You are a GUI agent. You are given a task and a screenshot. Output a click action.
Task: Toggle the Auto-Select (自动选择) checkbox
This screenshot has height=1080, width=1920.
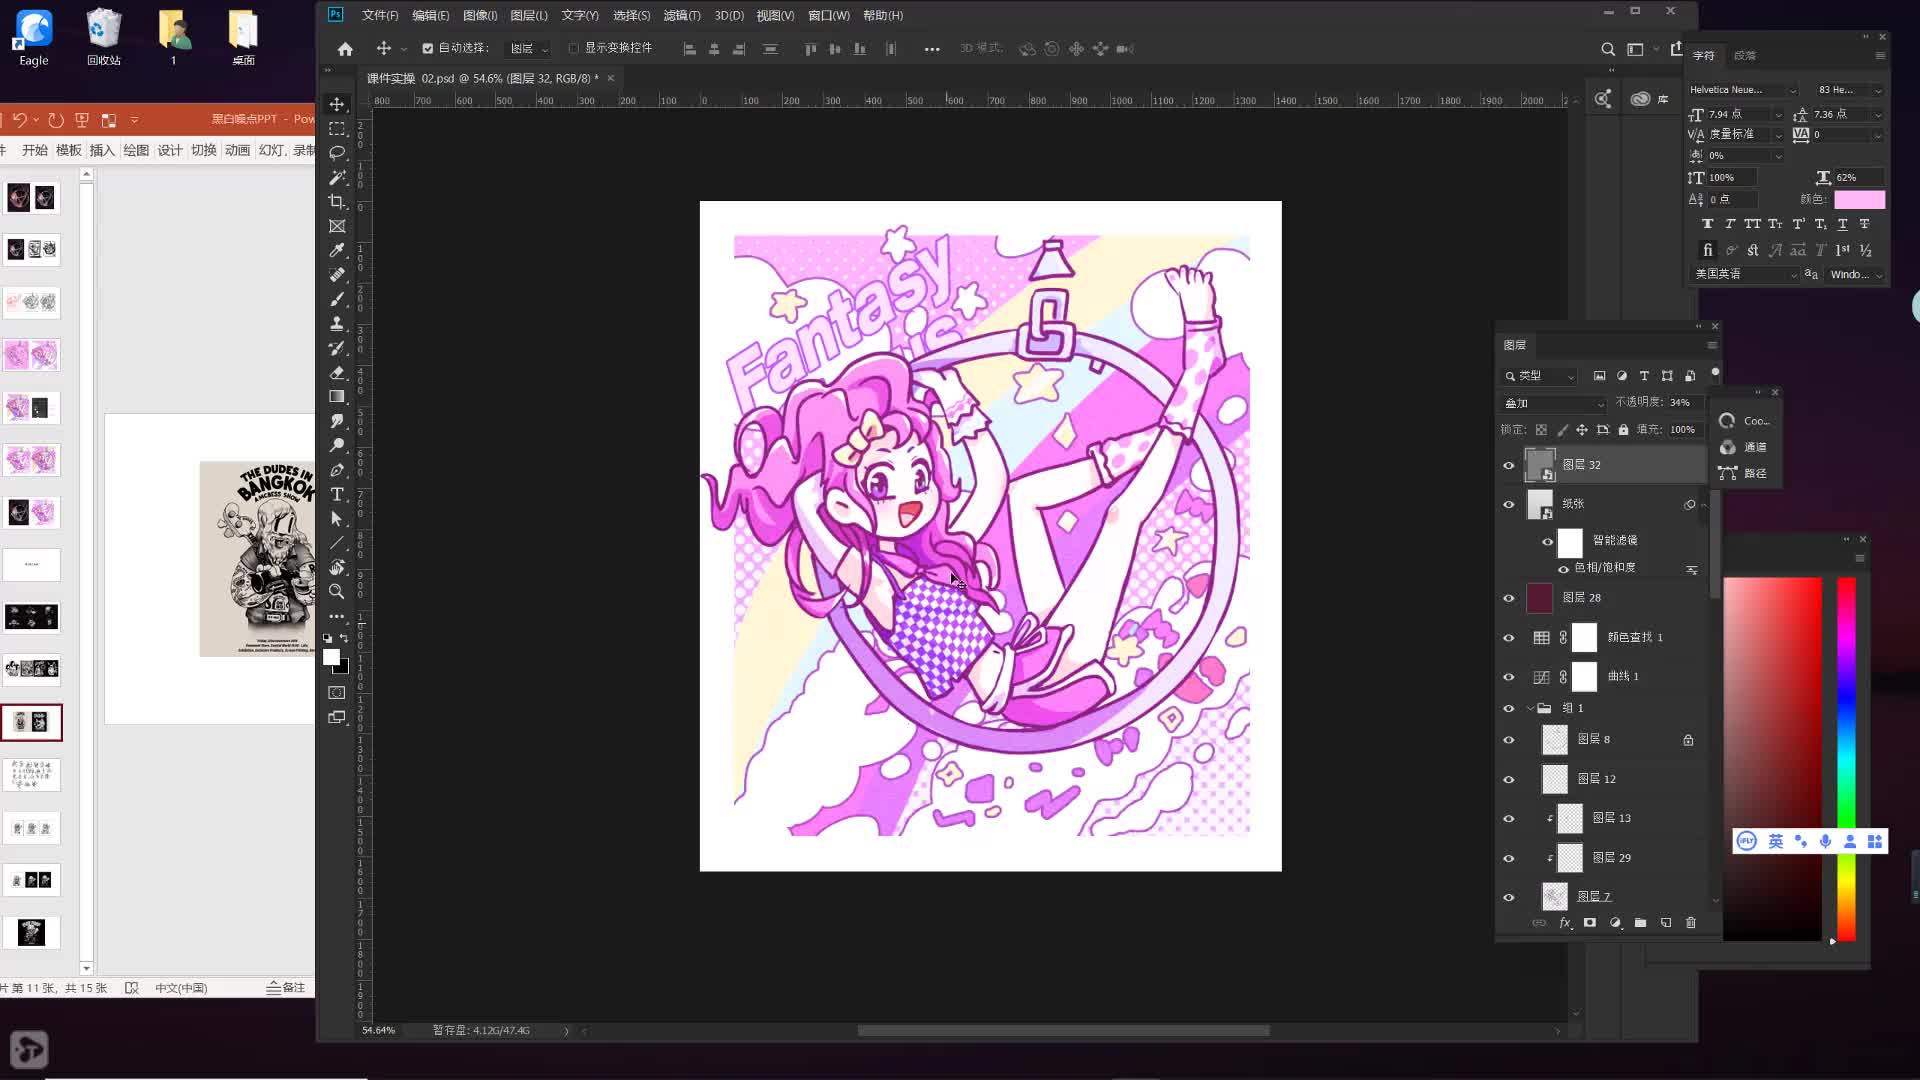tap(428, 48)
